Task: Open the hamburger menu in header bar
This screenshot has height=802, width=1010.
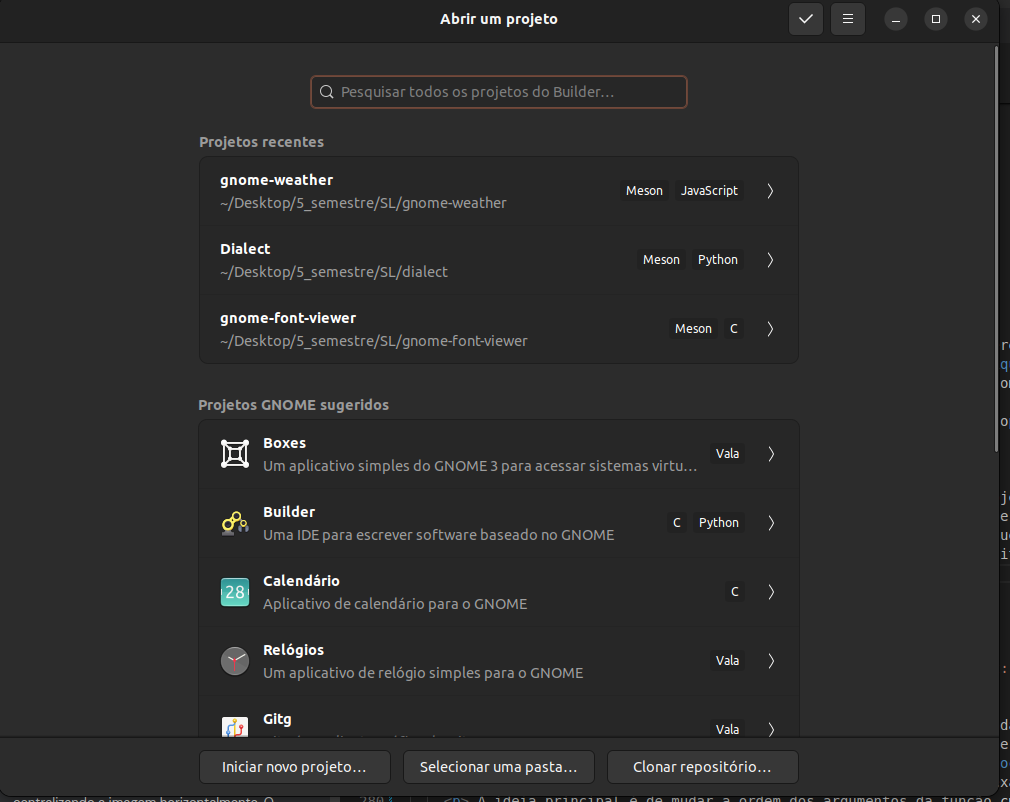Action: click(x=847, y=19)
